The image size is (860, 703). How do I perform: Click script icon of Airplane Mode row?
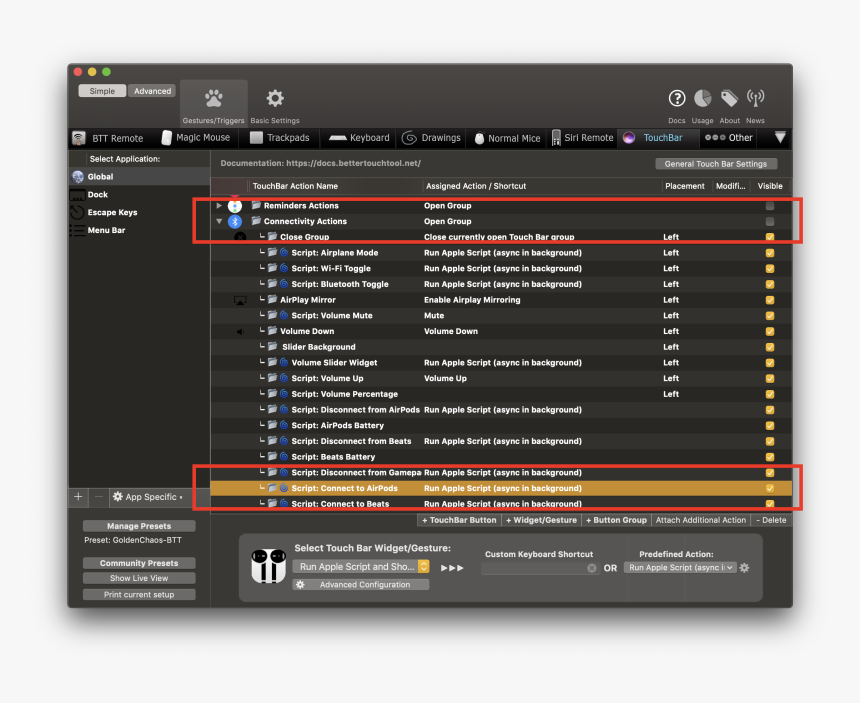pos(284,253)
